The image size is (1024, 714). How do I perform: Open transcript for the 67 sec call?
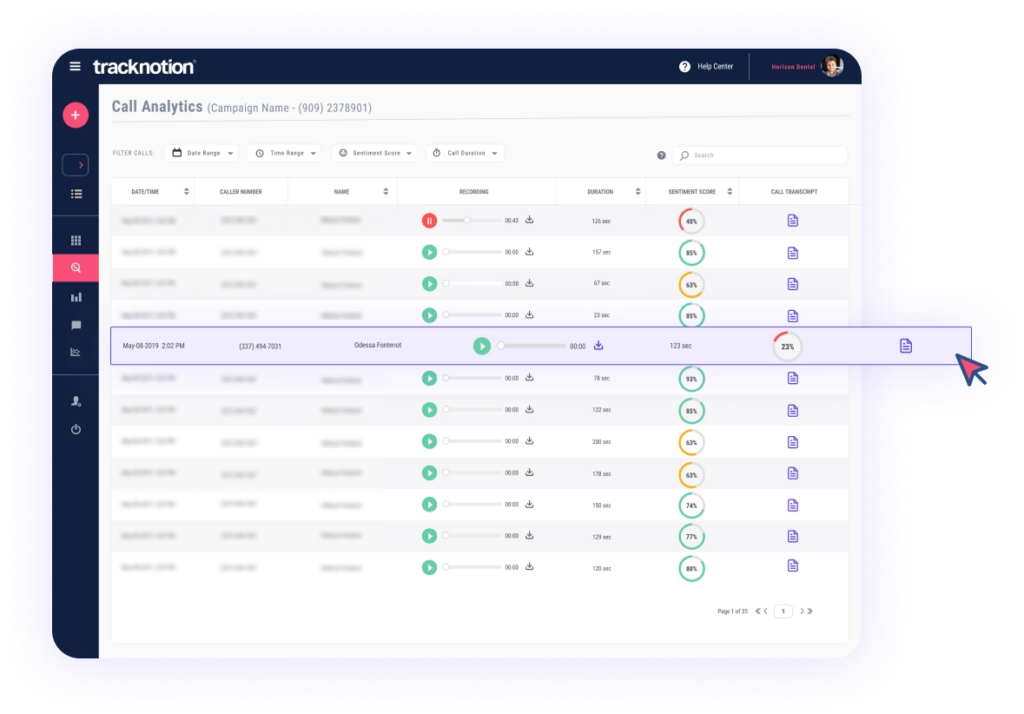(793, 284)
